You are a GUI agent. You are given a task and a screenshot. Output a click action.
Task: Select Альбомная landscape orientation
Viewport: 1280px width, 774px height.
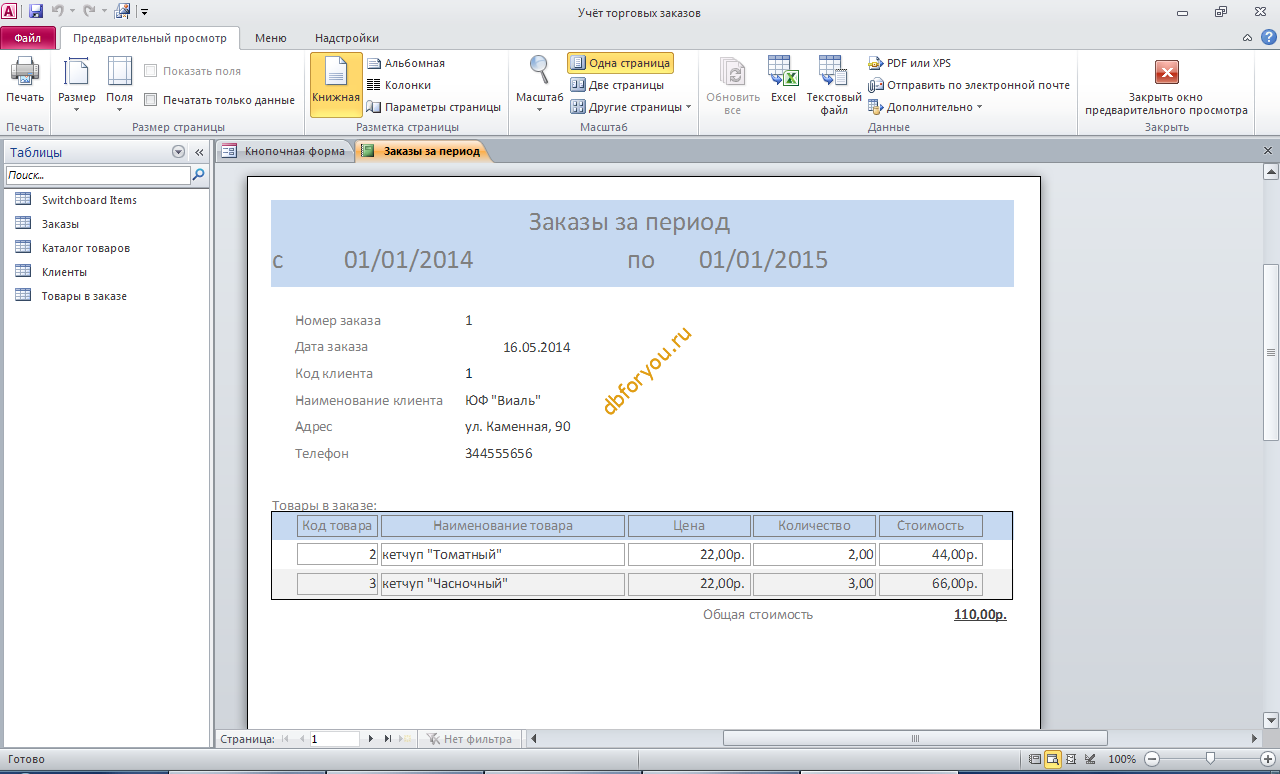406,63
